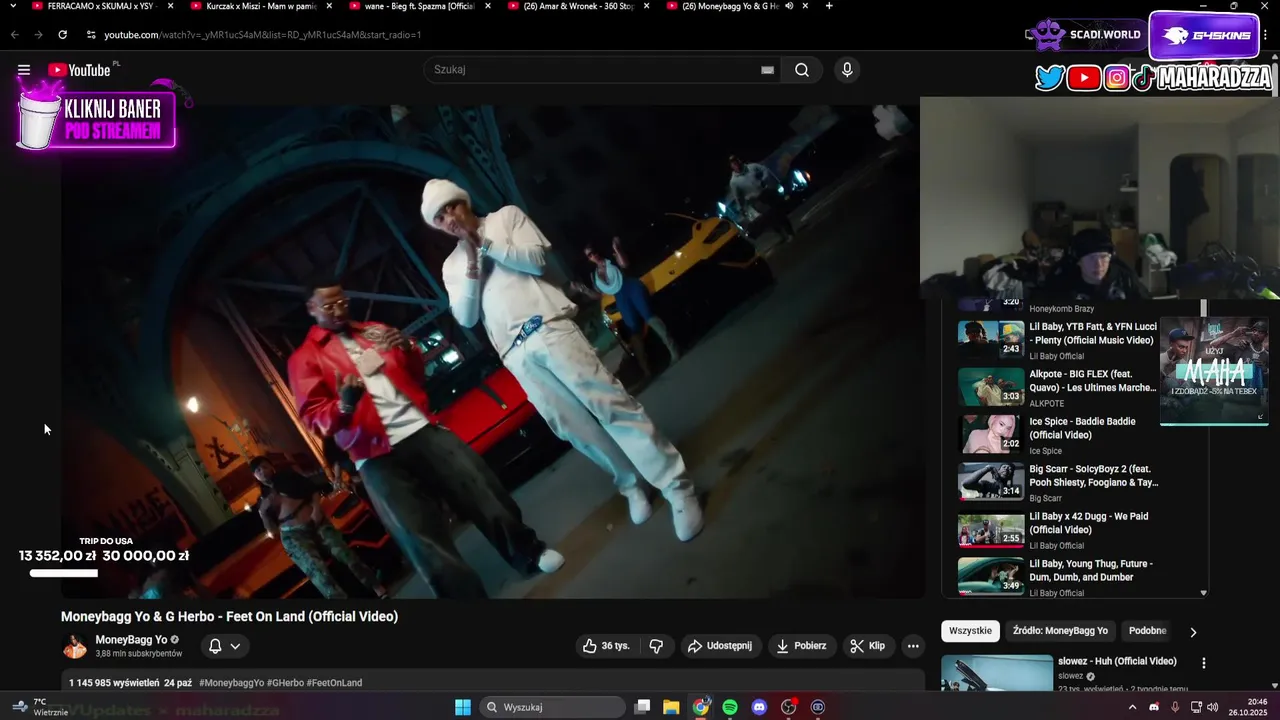Create a clip with the Klip button
1280x720 pixels.
click(x=868, y=646)
